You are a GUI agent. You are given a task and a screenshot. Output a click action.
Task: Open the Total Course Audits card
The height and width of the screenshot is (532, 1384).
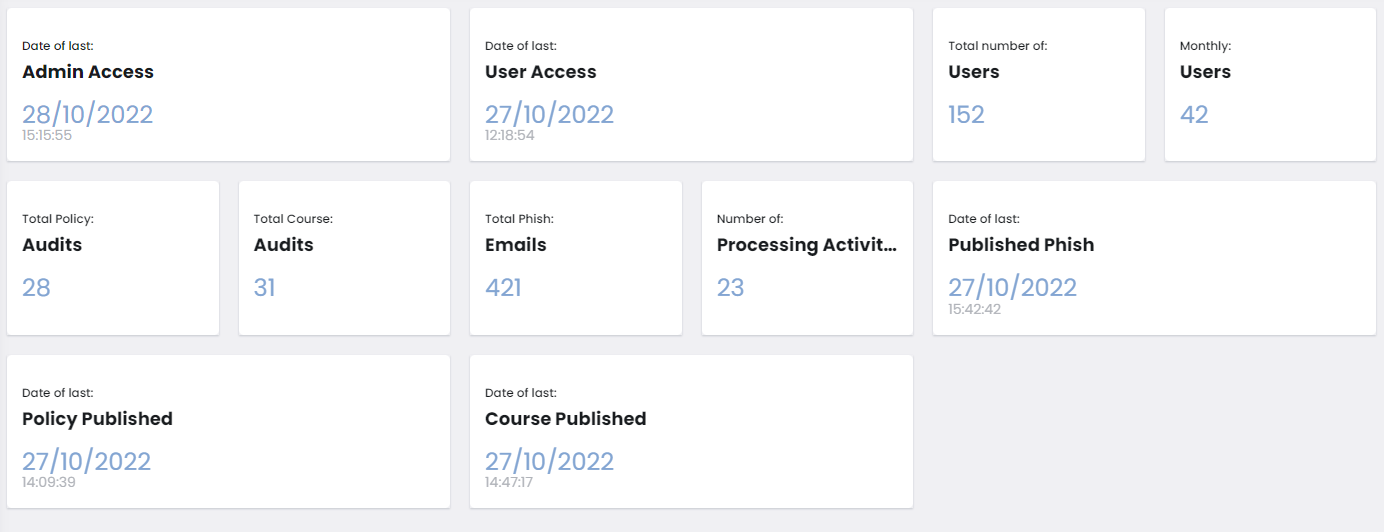[344, 258]
